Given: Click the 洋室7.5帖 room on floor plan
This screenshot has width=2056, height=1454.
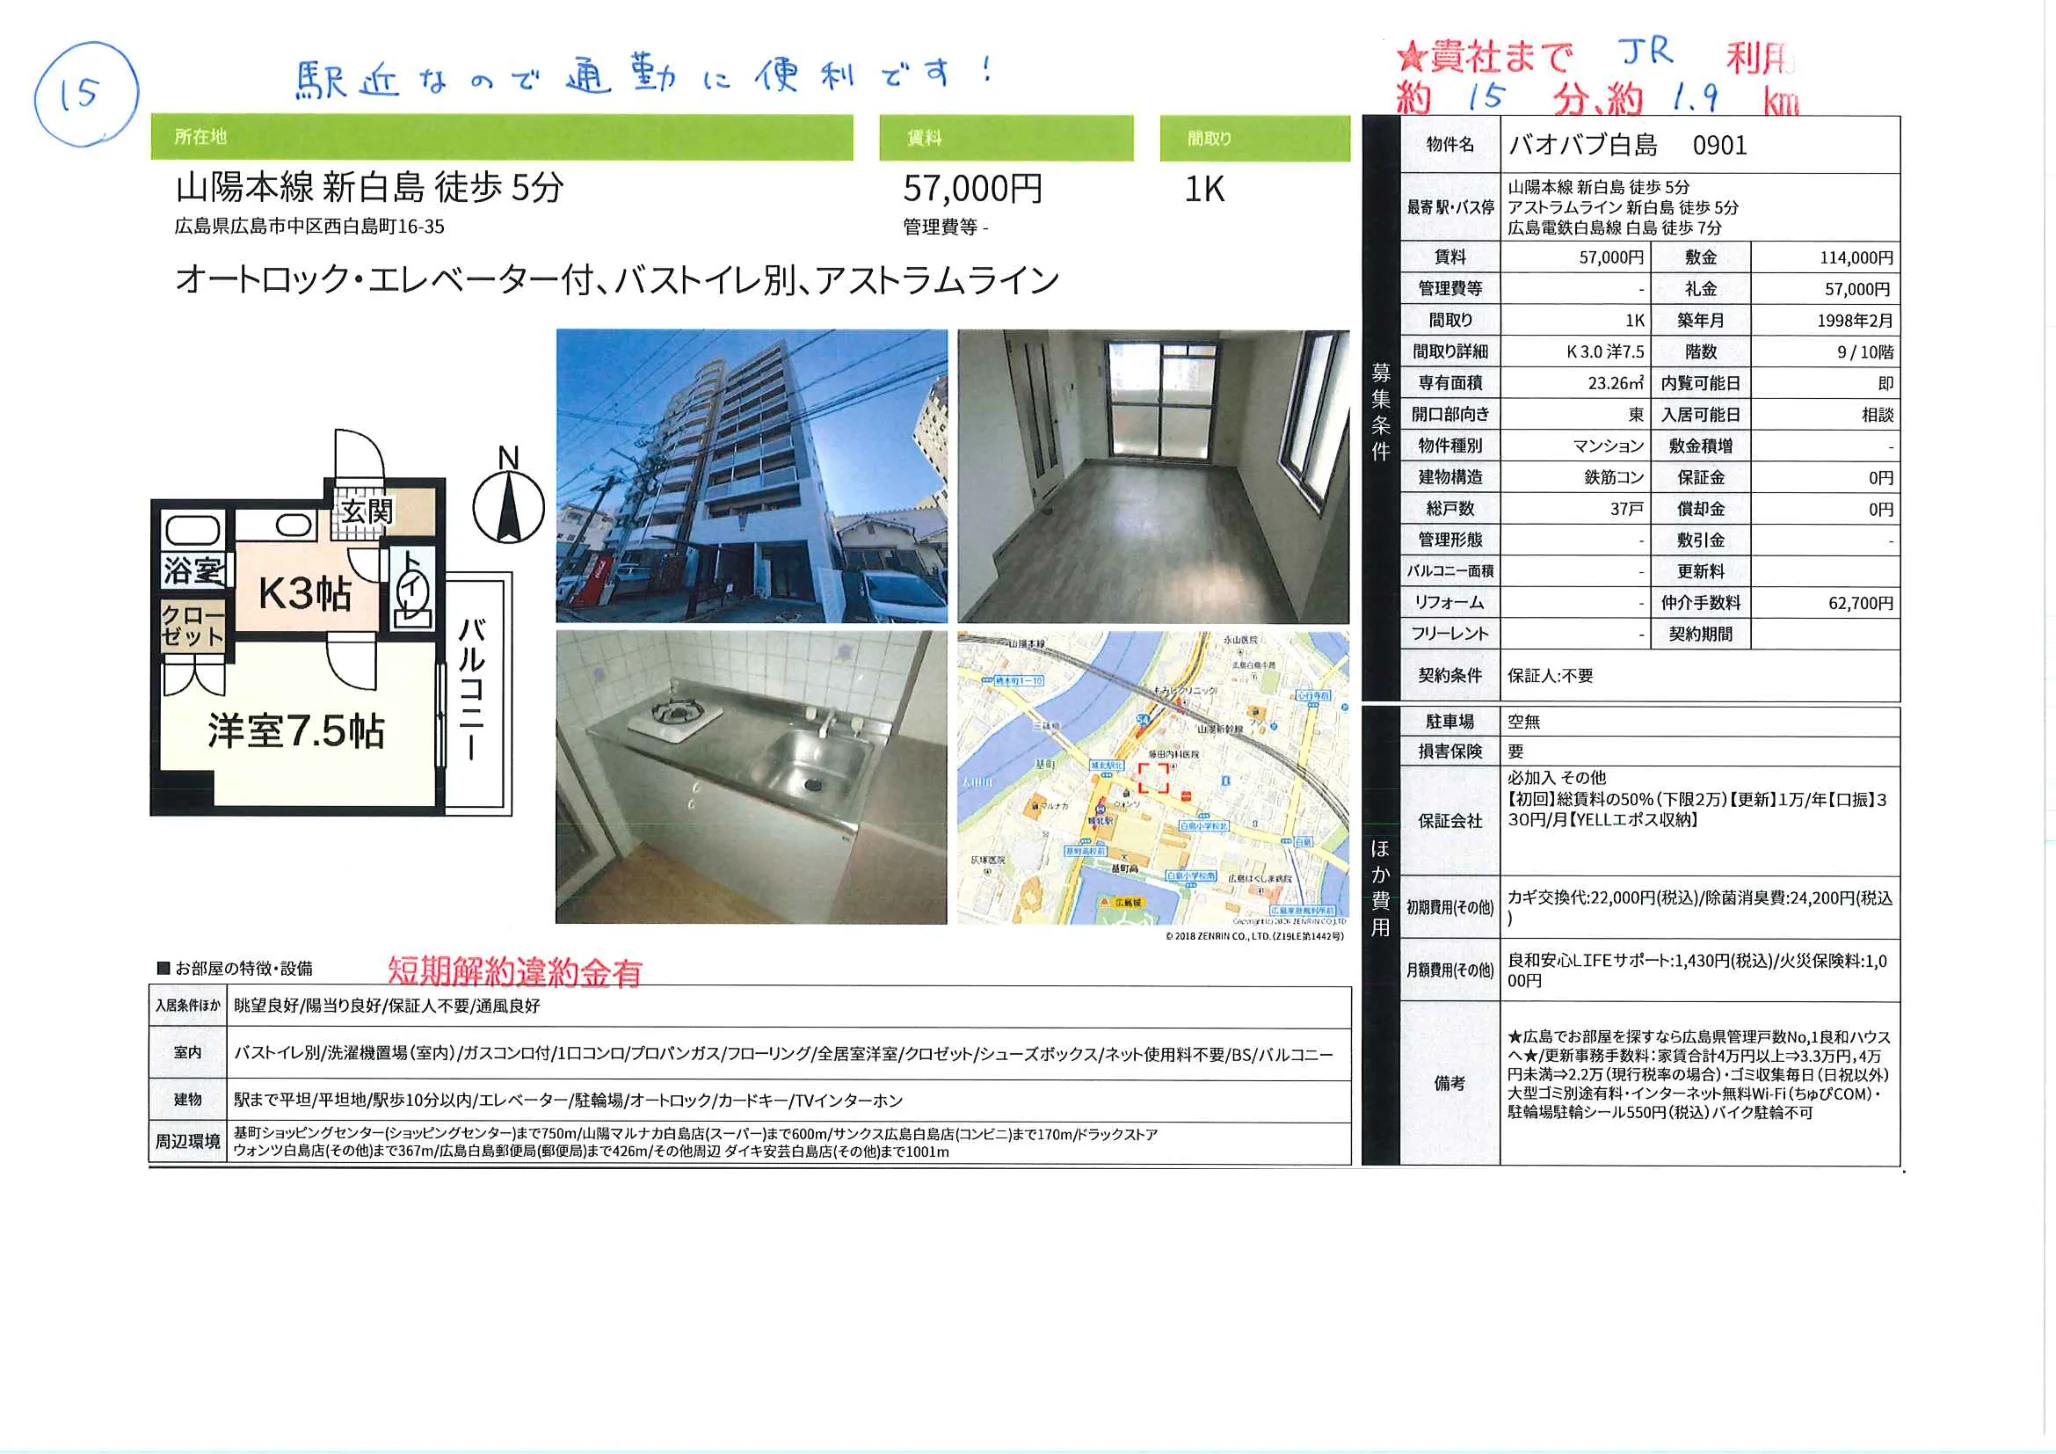Looking at the screenshot, I should [296, 731].
